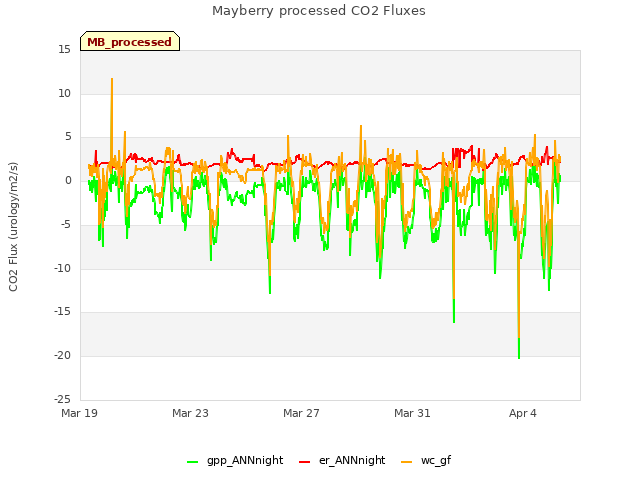This screenshot has width=640, height=480.
Task: Click the red er_ANNnight legend swatch
Action: pyautogui.click(x=304, y=462)
